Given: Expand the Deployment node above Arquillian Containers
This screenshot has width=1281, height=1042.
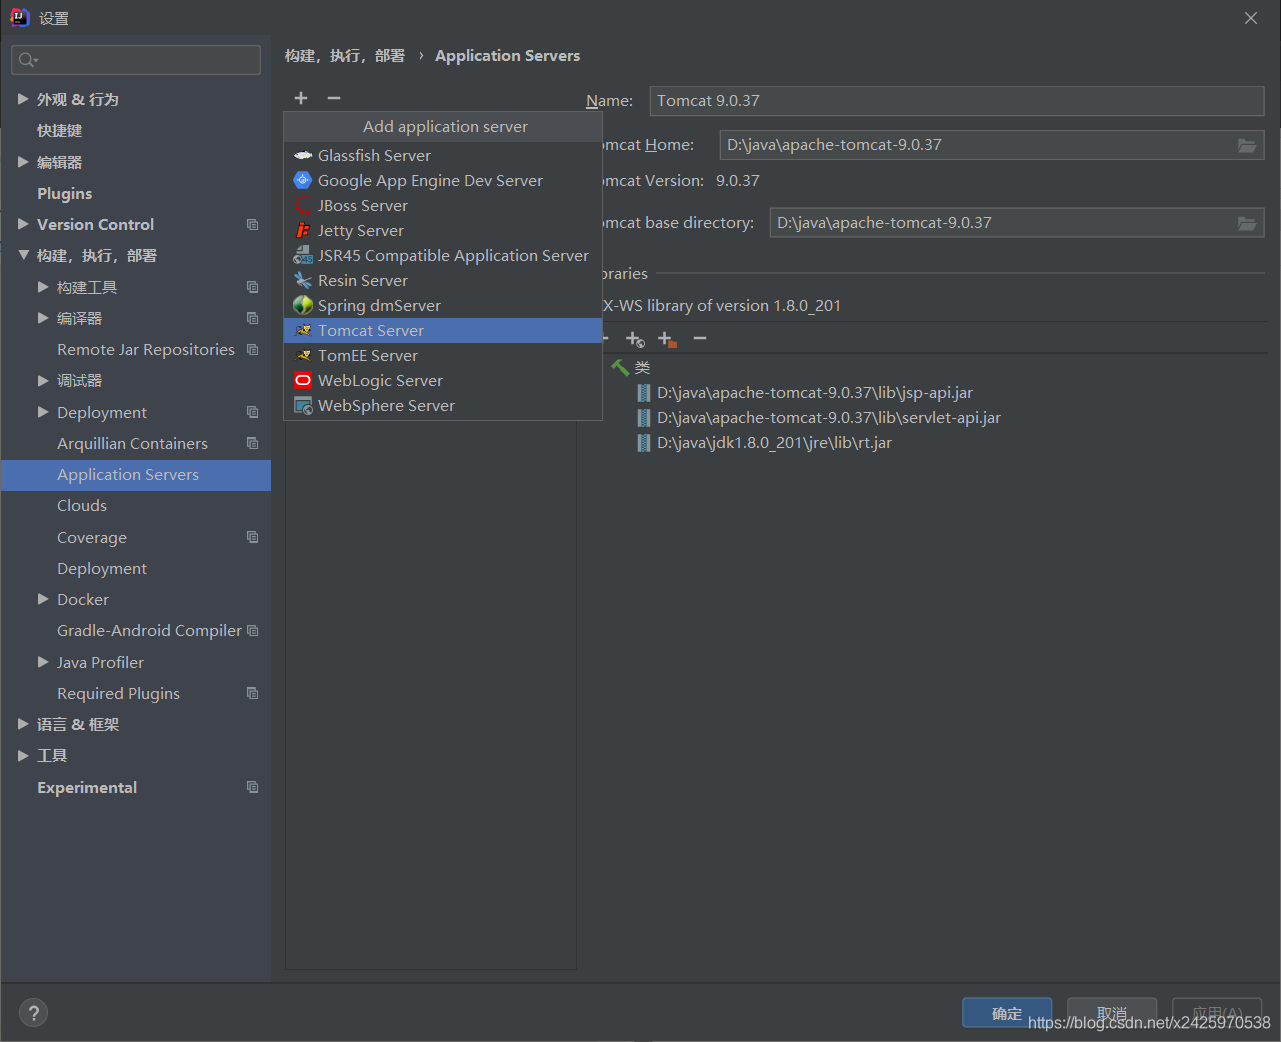Looking at the screenshot, I should 43,412.
